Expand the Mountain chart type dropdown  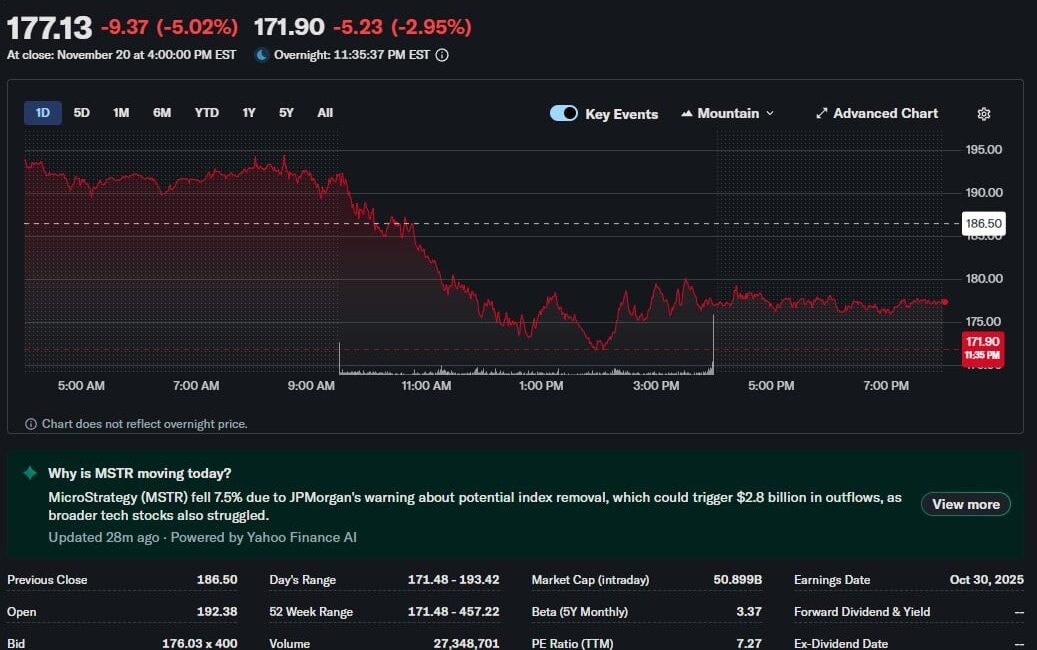click(728, 114)
